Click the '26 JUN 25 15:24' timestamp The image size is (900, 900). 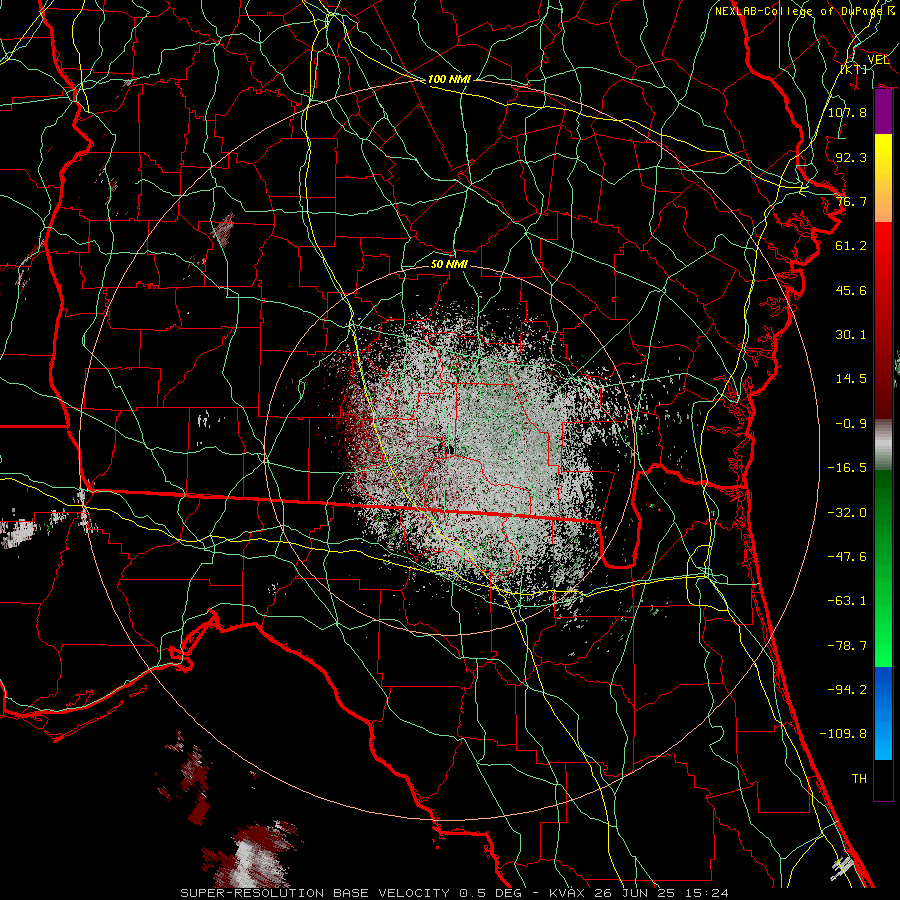[661, 893]
